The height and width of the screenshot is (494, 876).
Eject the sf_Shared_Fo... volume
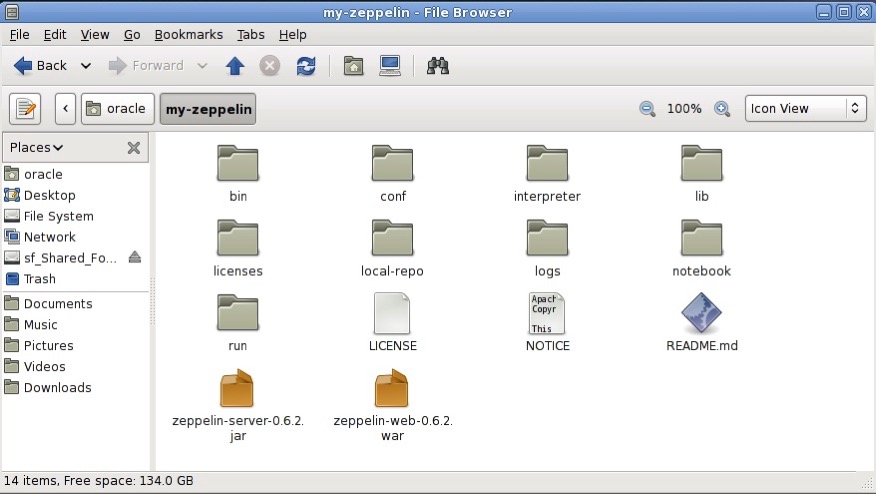click(135, 257)
